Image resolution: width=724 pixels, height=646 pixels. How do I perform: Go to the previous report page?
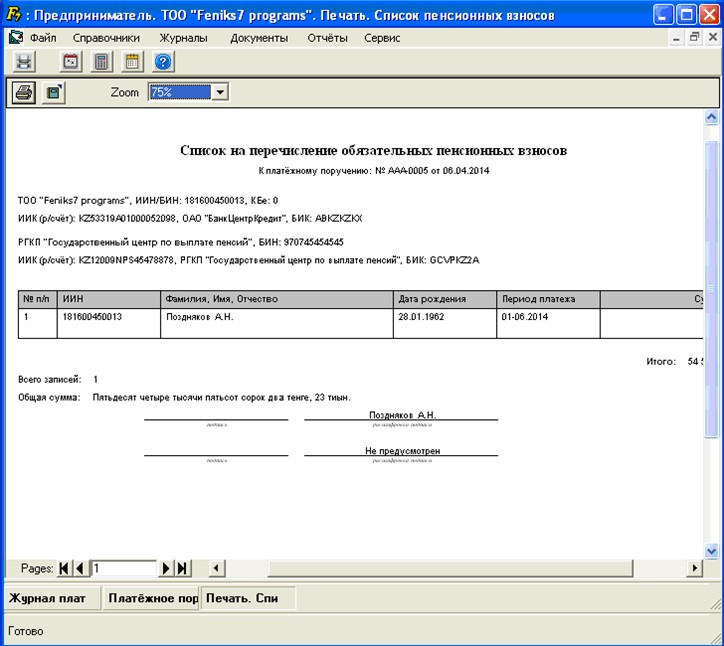[80, 568]
